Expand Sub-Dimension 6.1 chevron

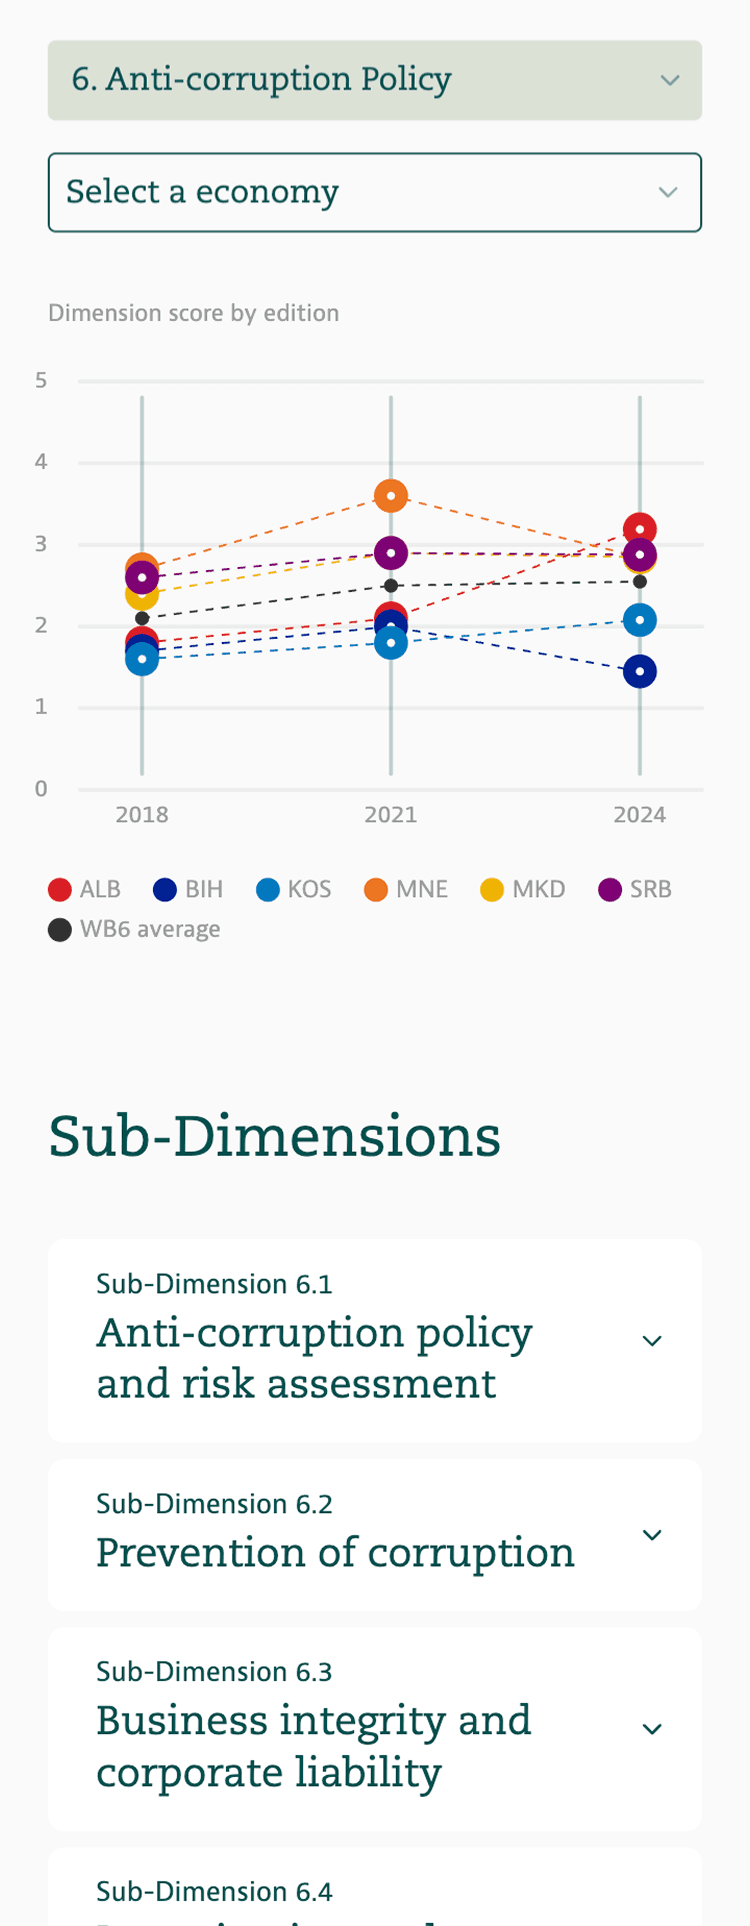pyautogui.click(x=652, y=1341)
